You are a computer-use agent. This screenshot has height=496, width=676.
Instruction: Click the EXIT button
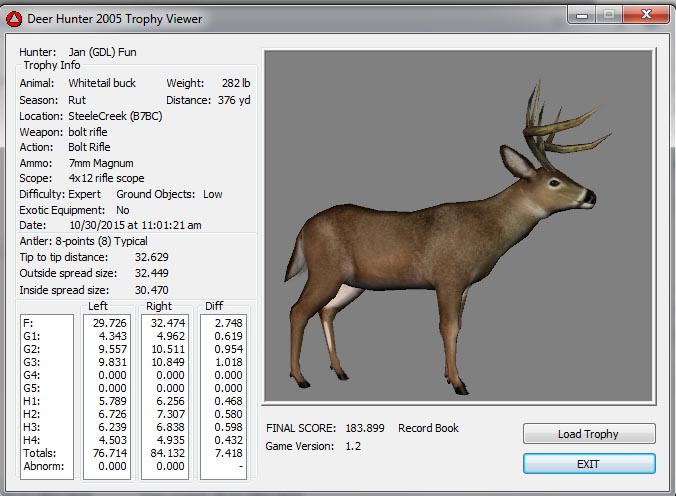tap(589, 464)
